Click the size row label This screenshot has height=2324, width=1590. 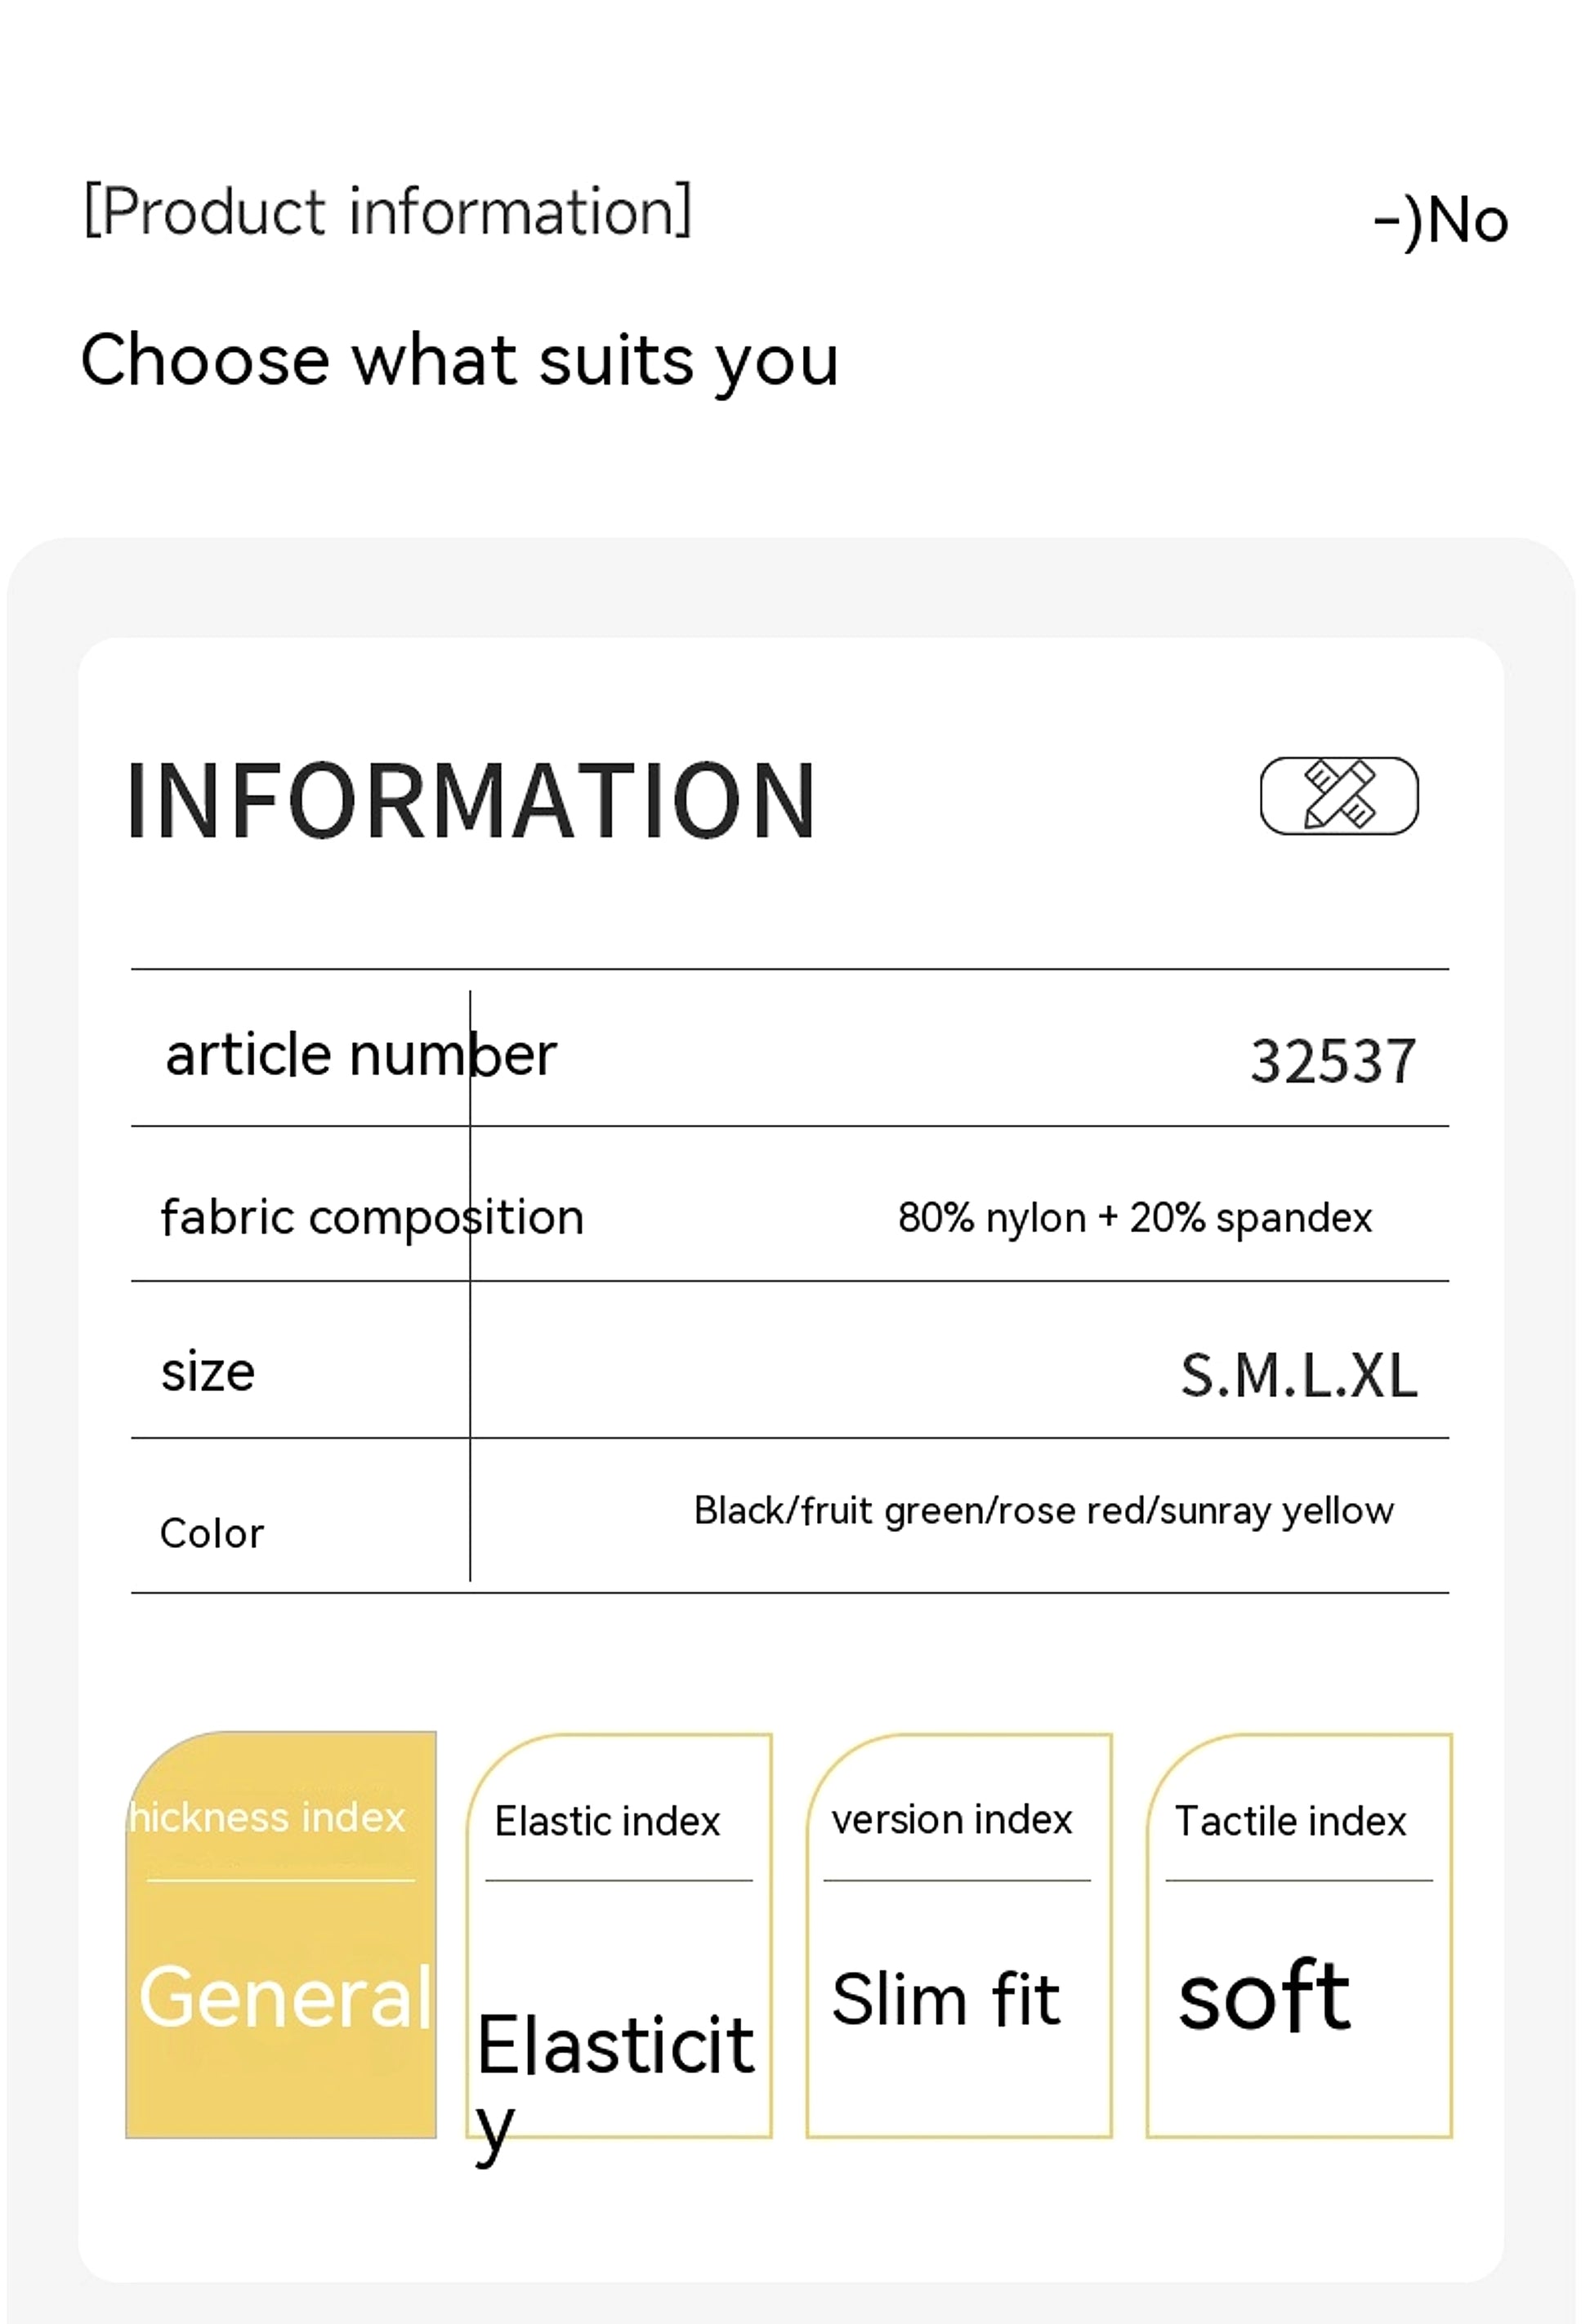[208, 1371]
